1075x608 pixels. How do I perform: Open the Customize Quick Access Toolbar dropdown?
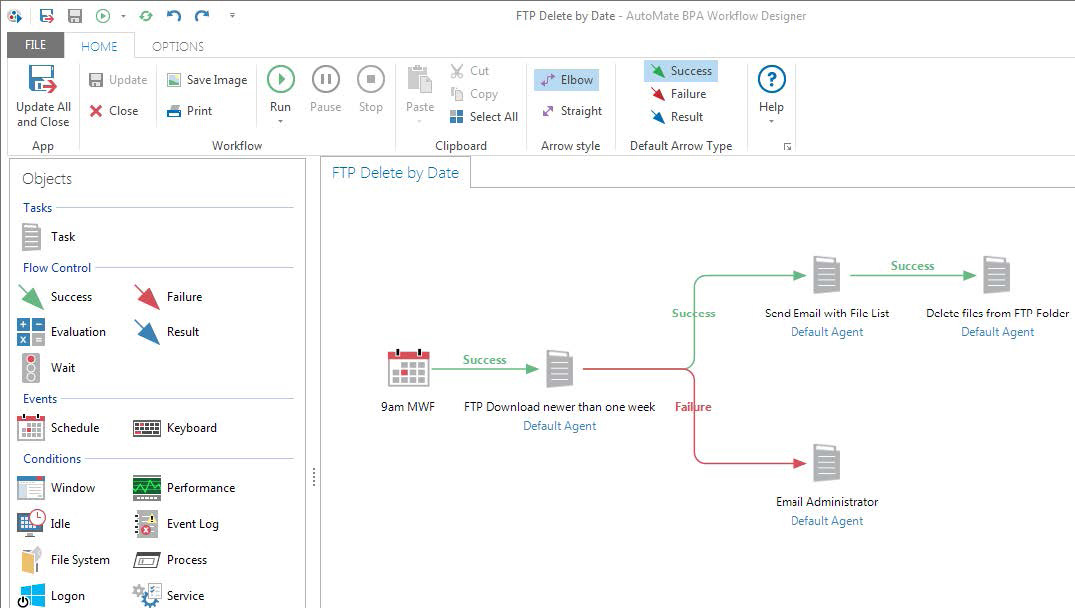pyautogui.click(x=232, y=15)
